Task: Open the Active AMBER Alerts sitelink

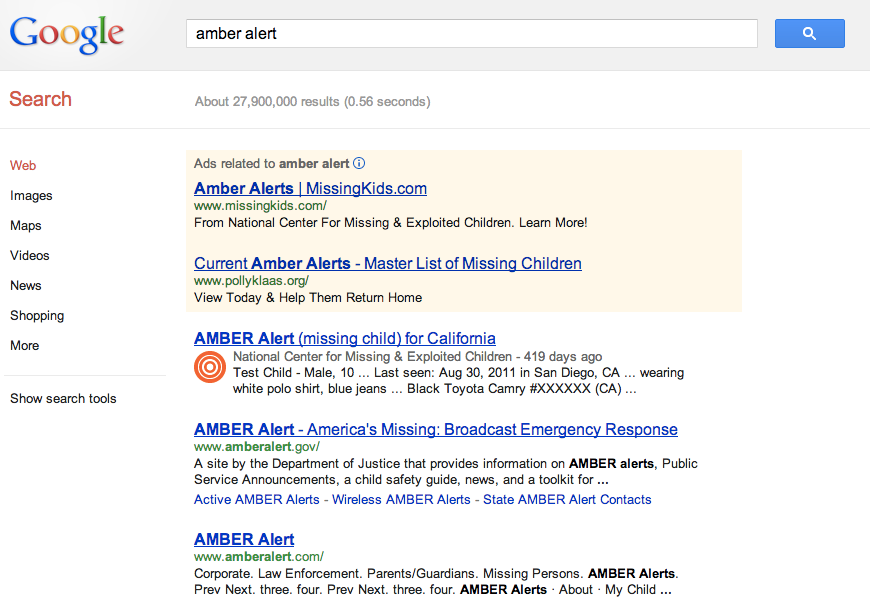Action: tap(256, 500)
